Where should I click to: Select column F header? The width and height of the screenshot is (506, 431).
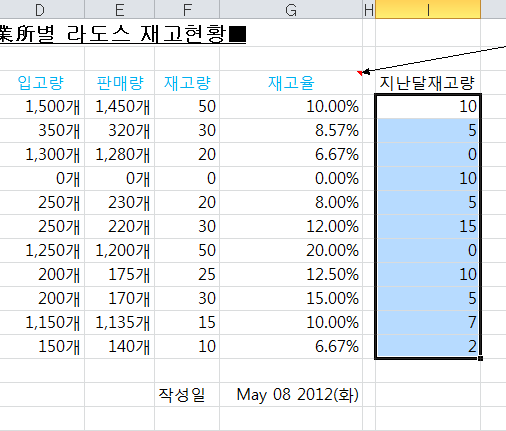point(187,9)
